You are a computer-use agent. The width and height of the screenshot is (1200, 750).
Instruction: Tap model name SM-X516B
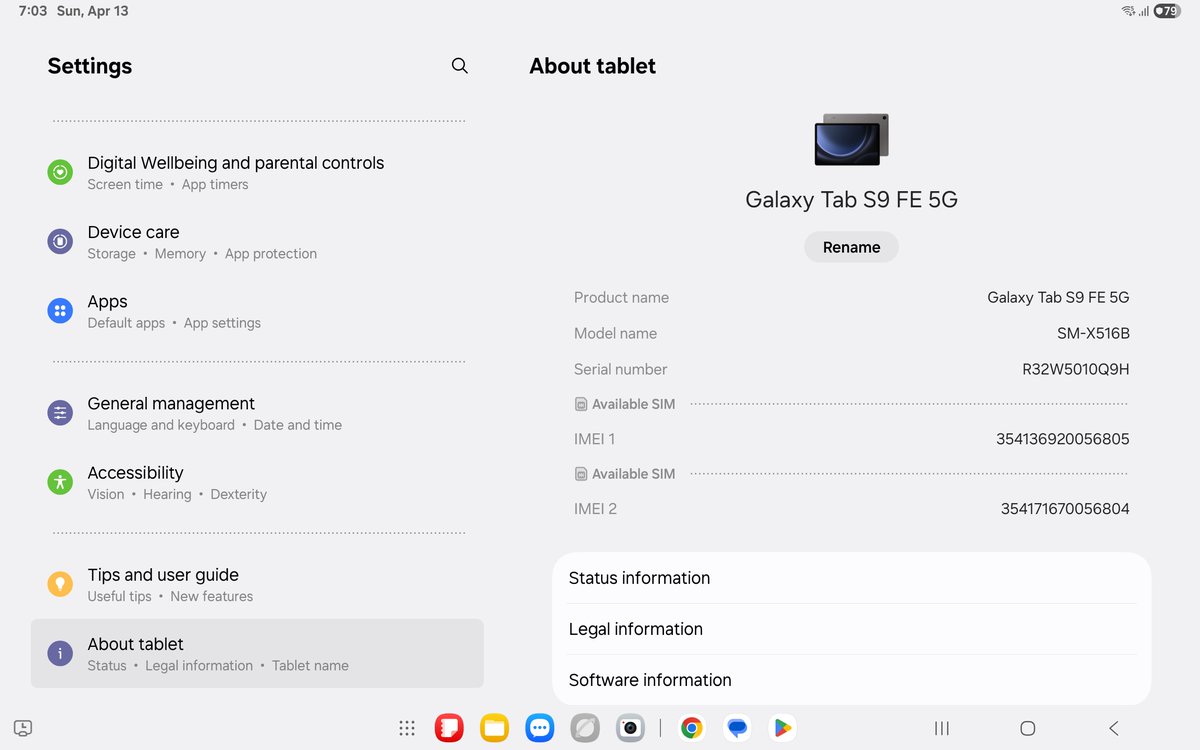coord(1093,334)
